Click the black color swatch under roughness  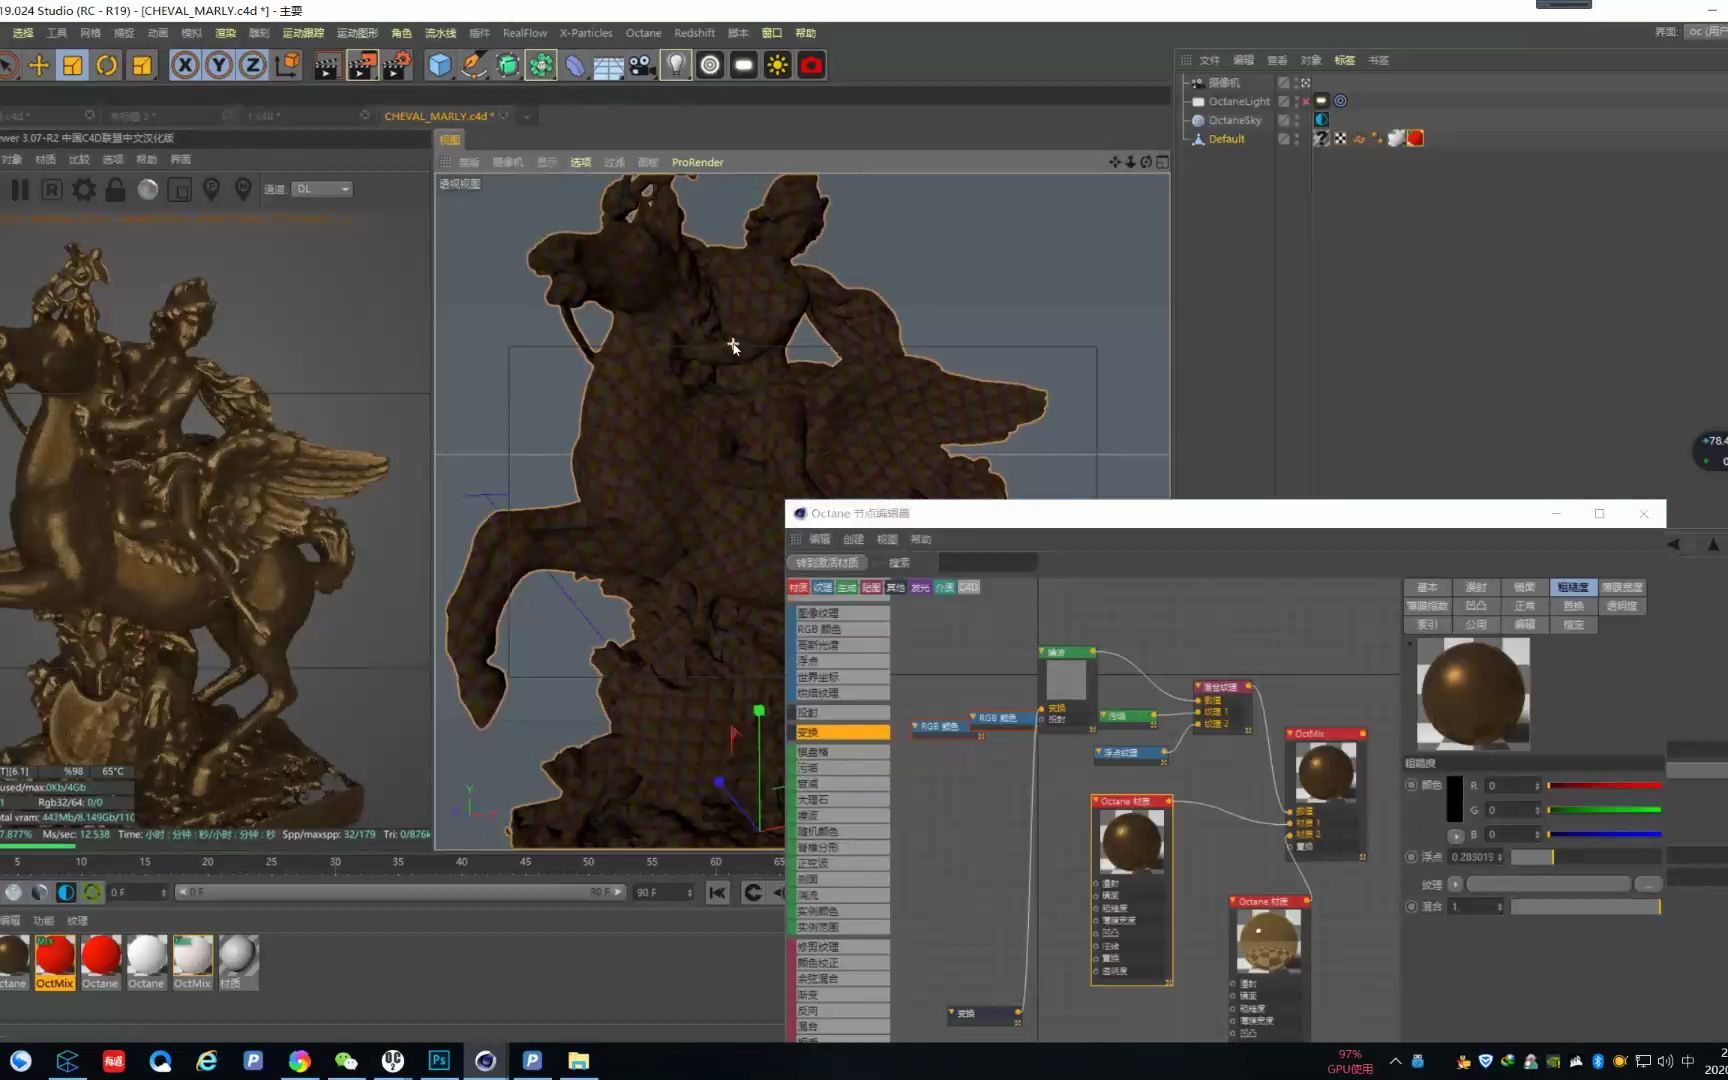click(1455, 799)
